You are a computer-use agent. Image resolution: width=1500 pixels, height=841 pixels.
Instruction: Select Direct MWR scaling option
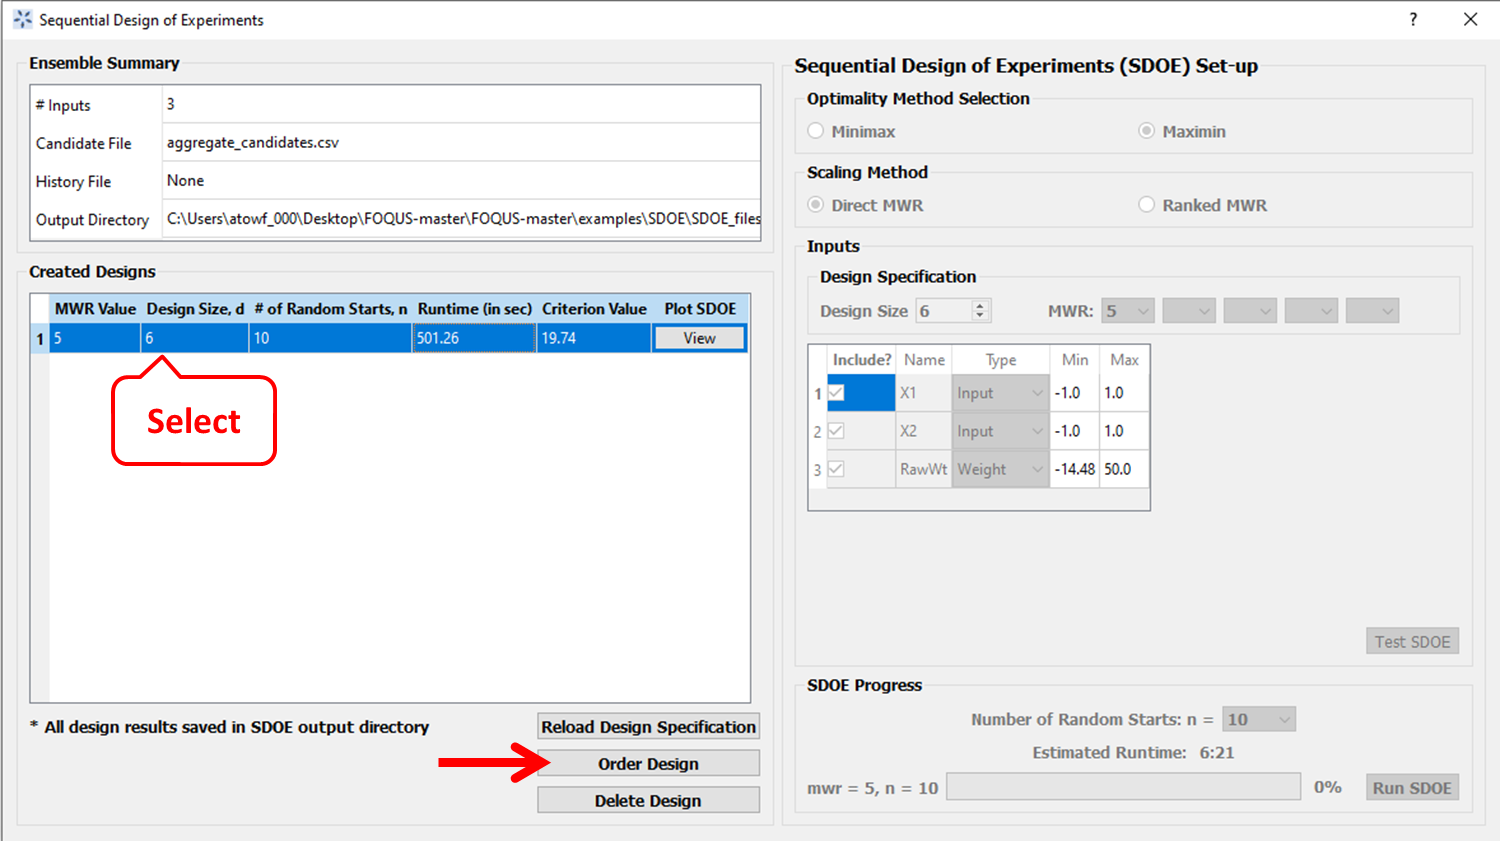coord(816,205)
